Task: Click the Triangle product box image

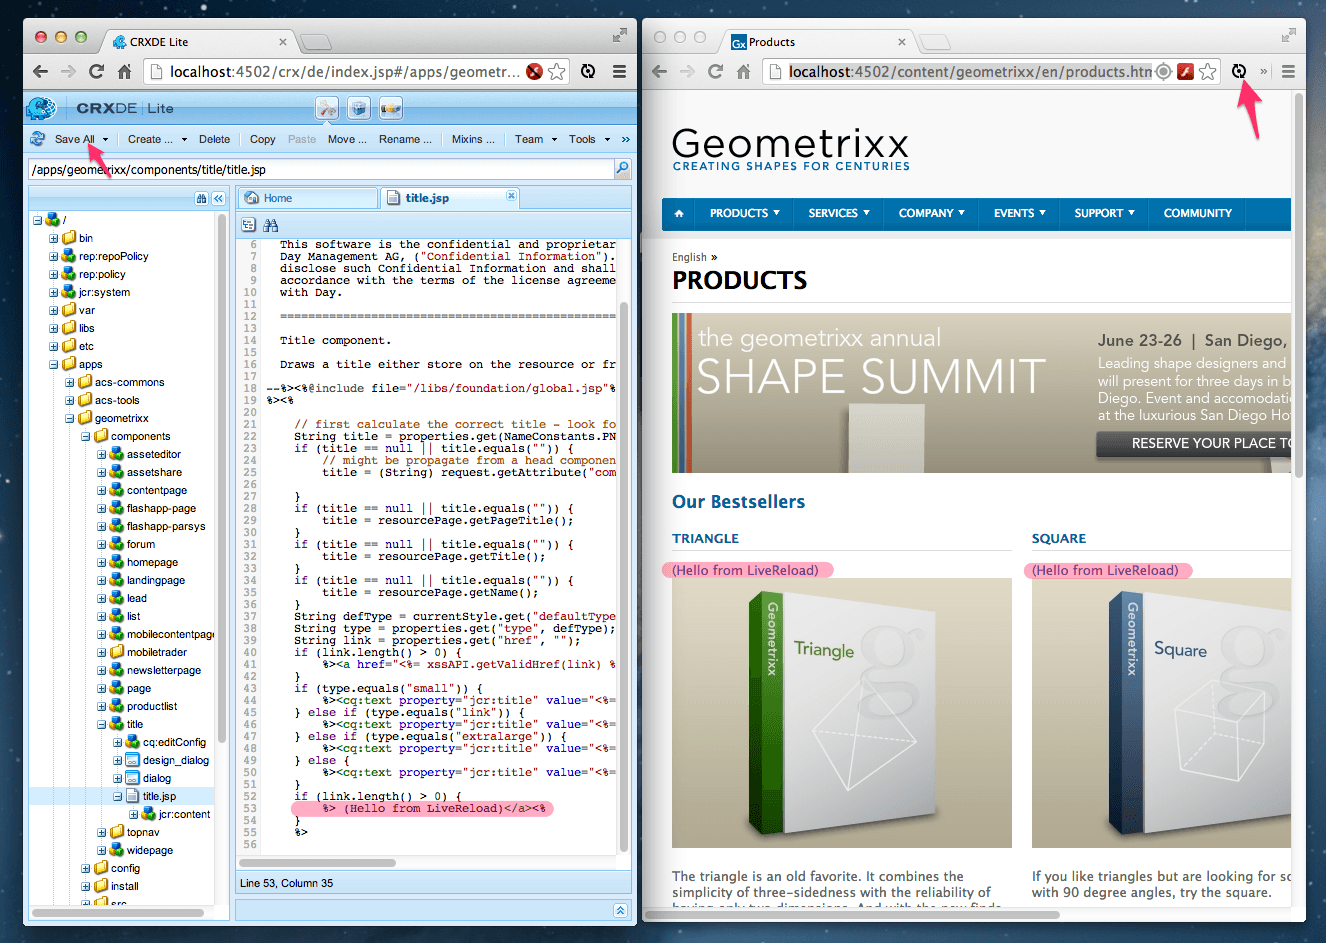Action: pyautogui.click(x=842, y=713)
